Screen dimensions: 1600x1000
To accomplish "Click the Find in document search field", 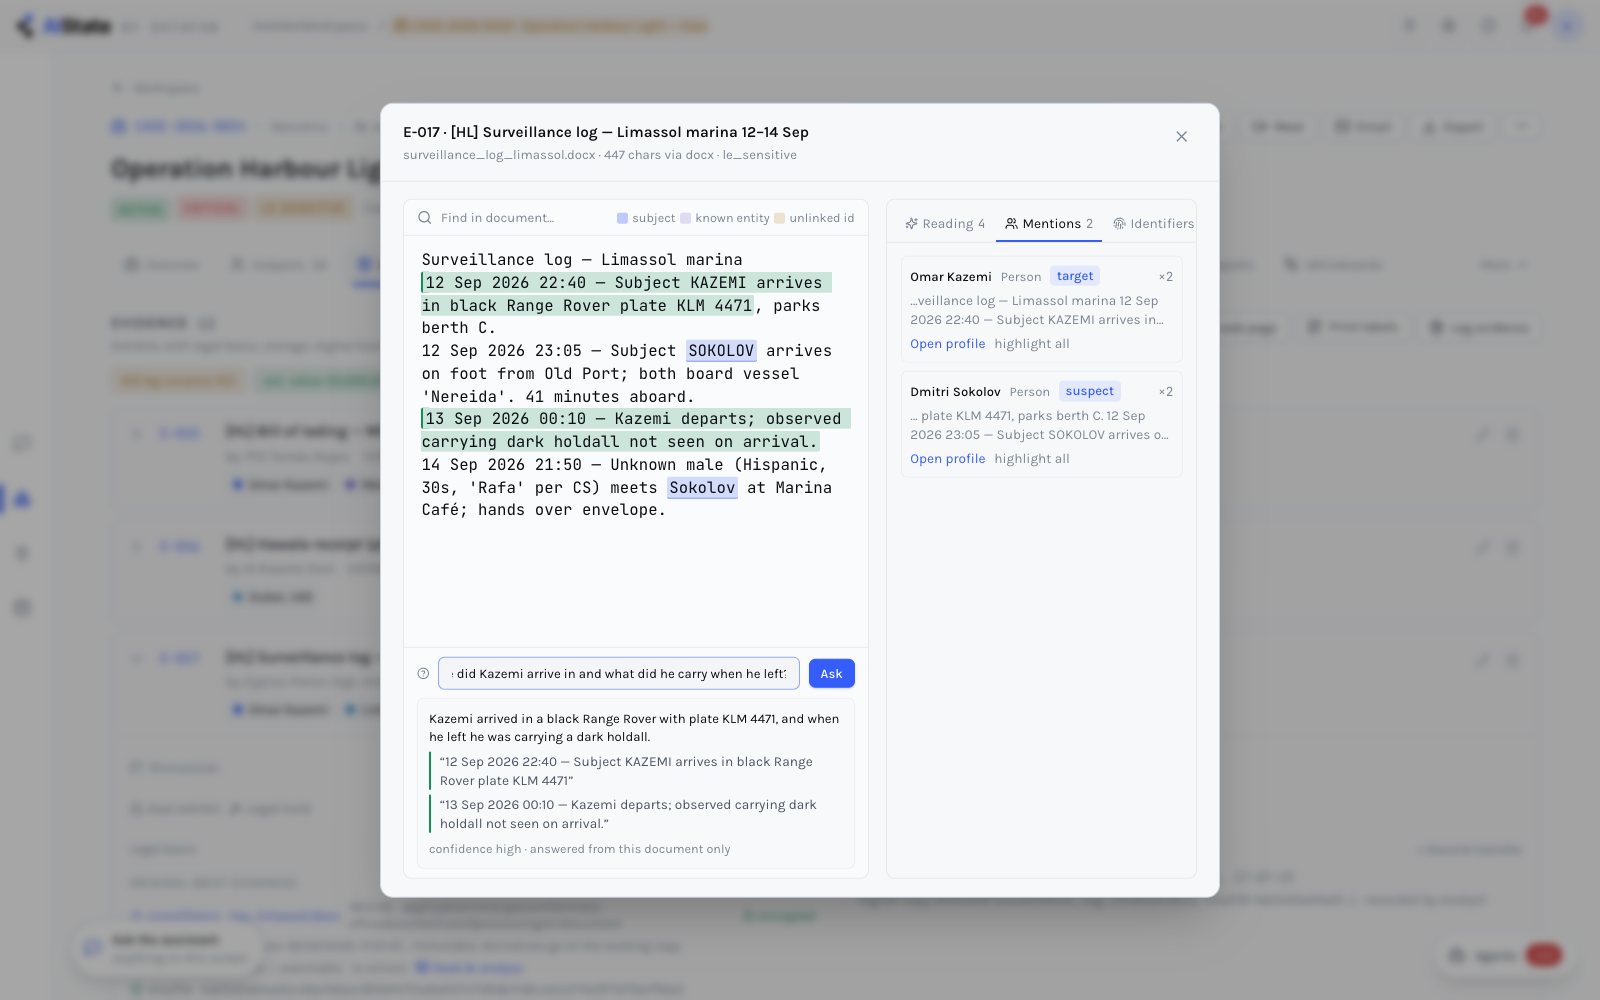I will pos(521,218).
